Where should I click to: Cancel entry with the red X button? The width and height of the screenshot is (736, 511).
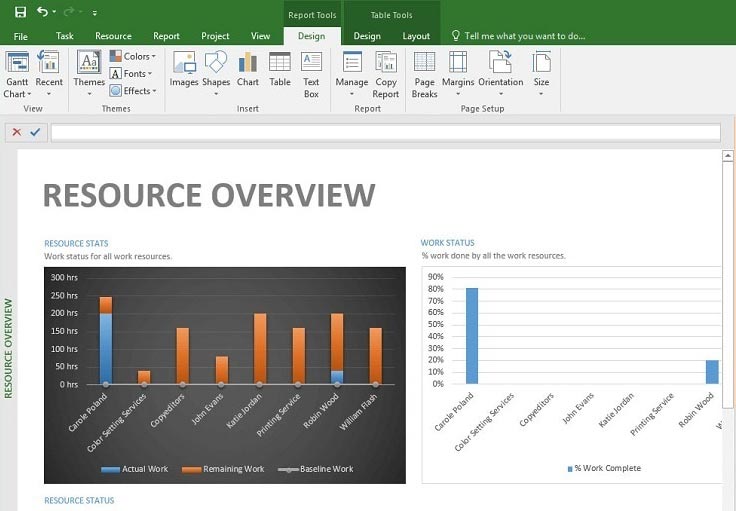tap(16, 132)
